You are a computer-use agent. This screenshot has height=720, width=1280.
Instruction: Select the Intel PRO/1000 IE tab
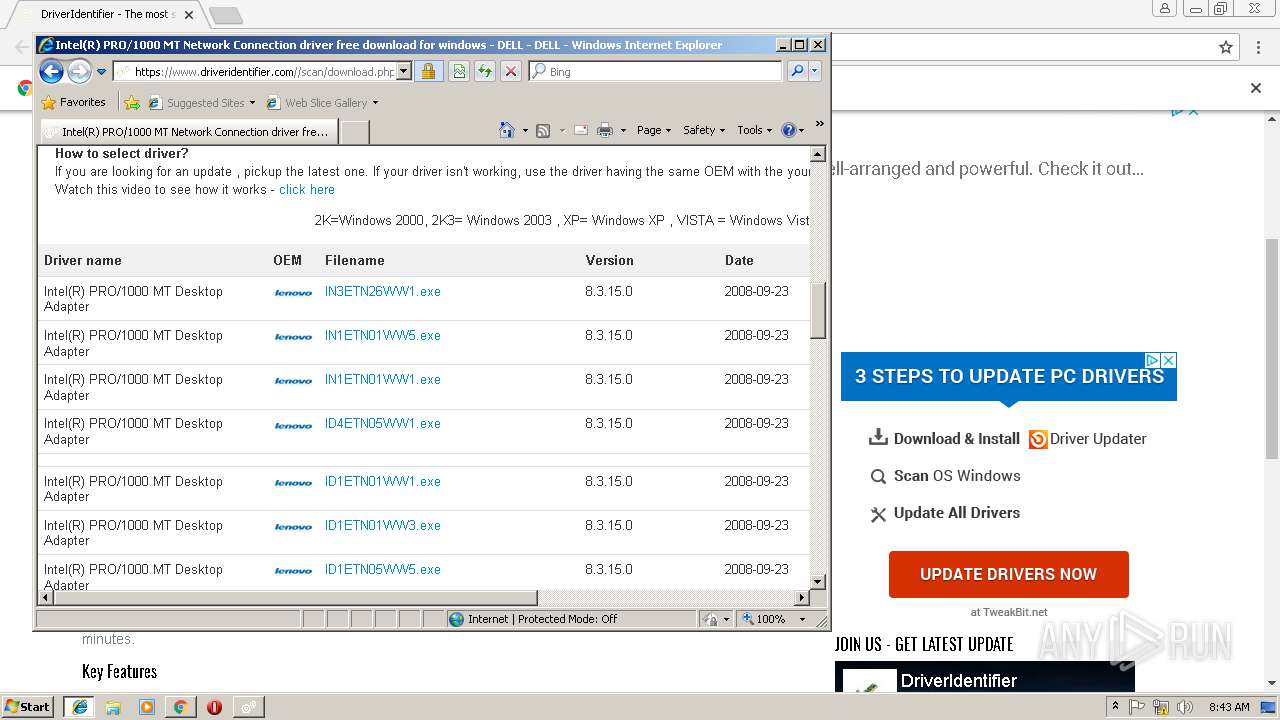click(188, 131)
